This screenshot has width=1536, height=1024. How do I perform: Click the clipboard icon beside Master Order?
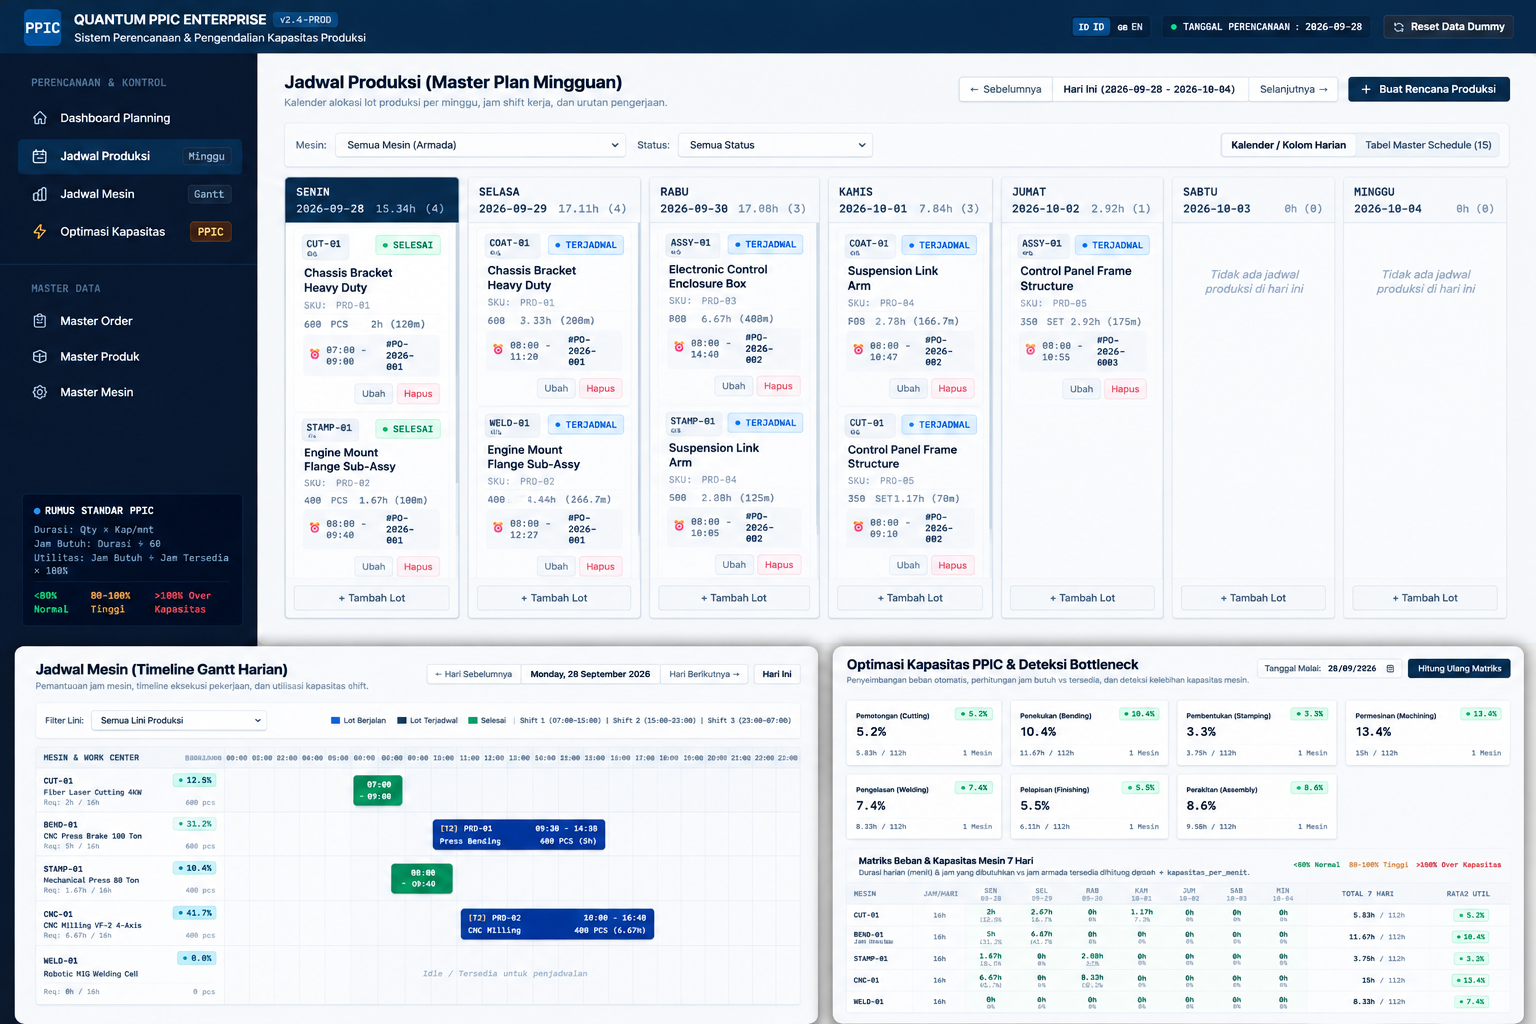point(40,321)
